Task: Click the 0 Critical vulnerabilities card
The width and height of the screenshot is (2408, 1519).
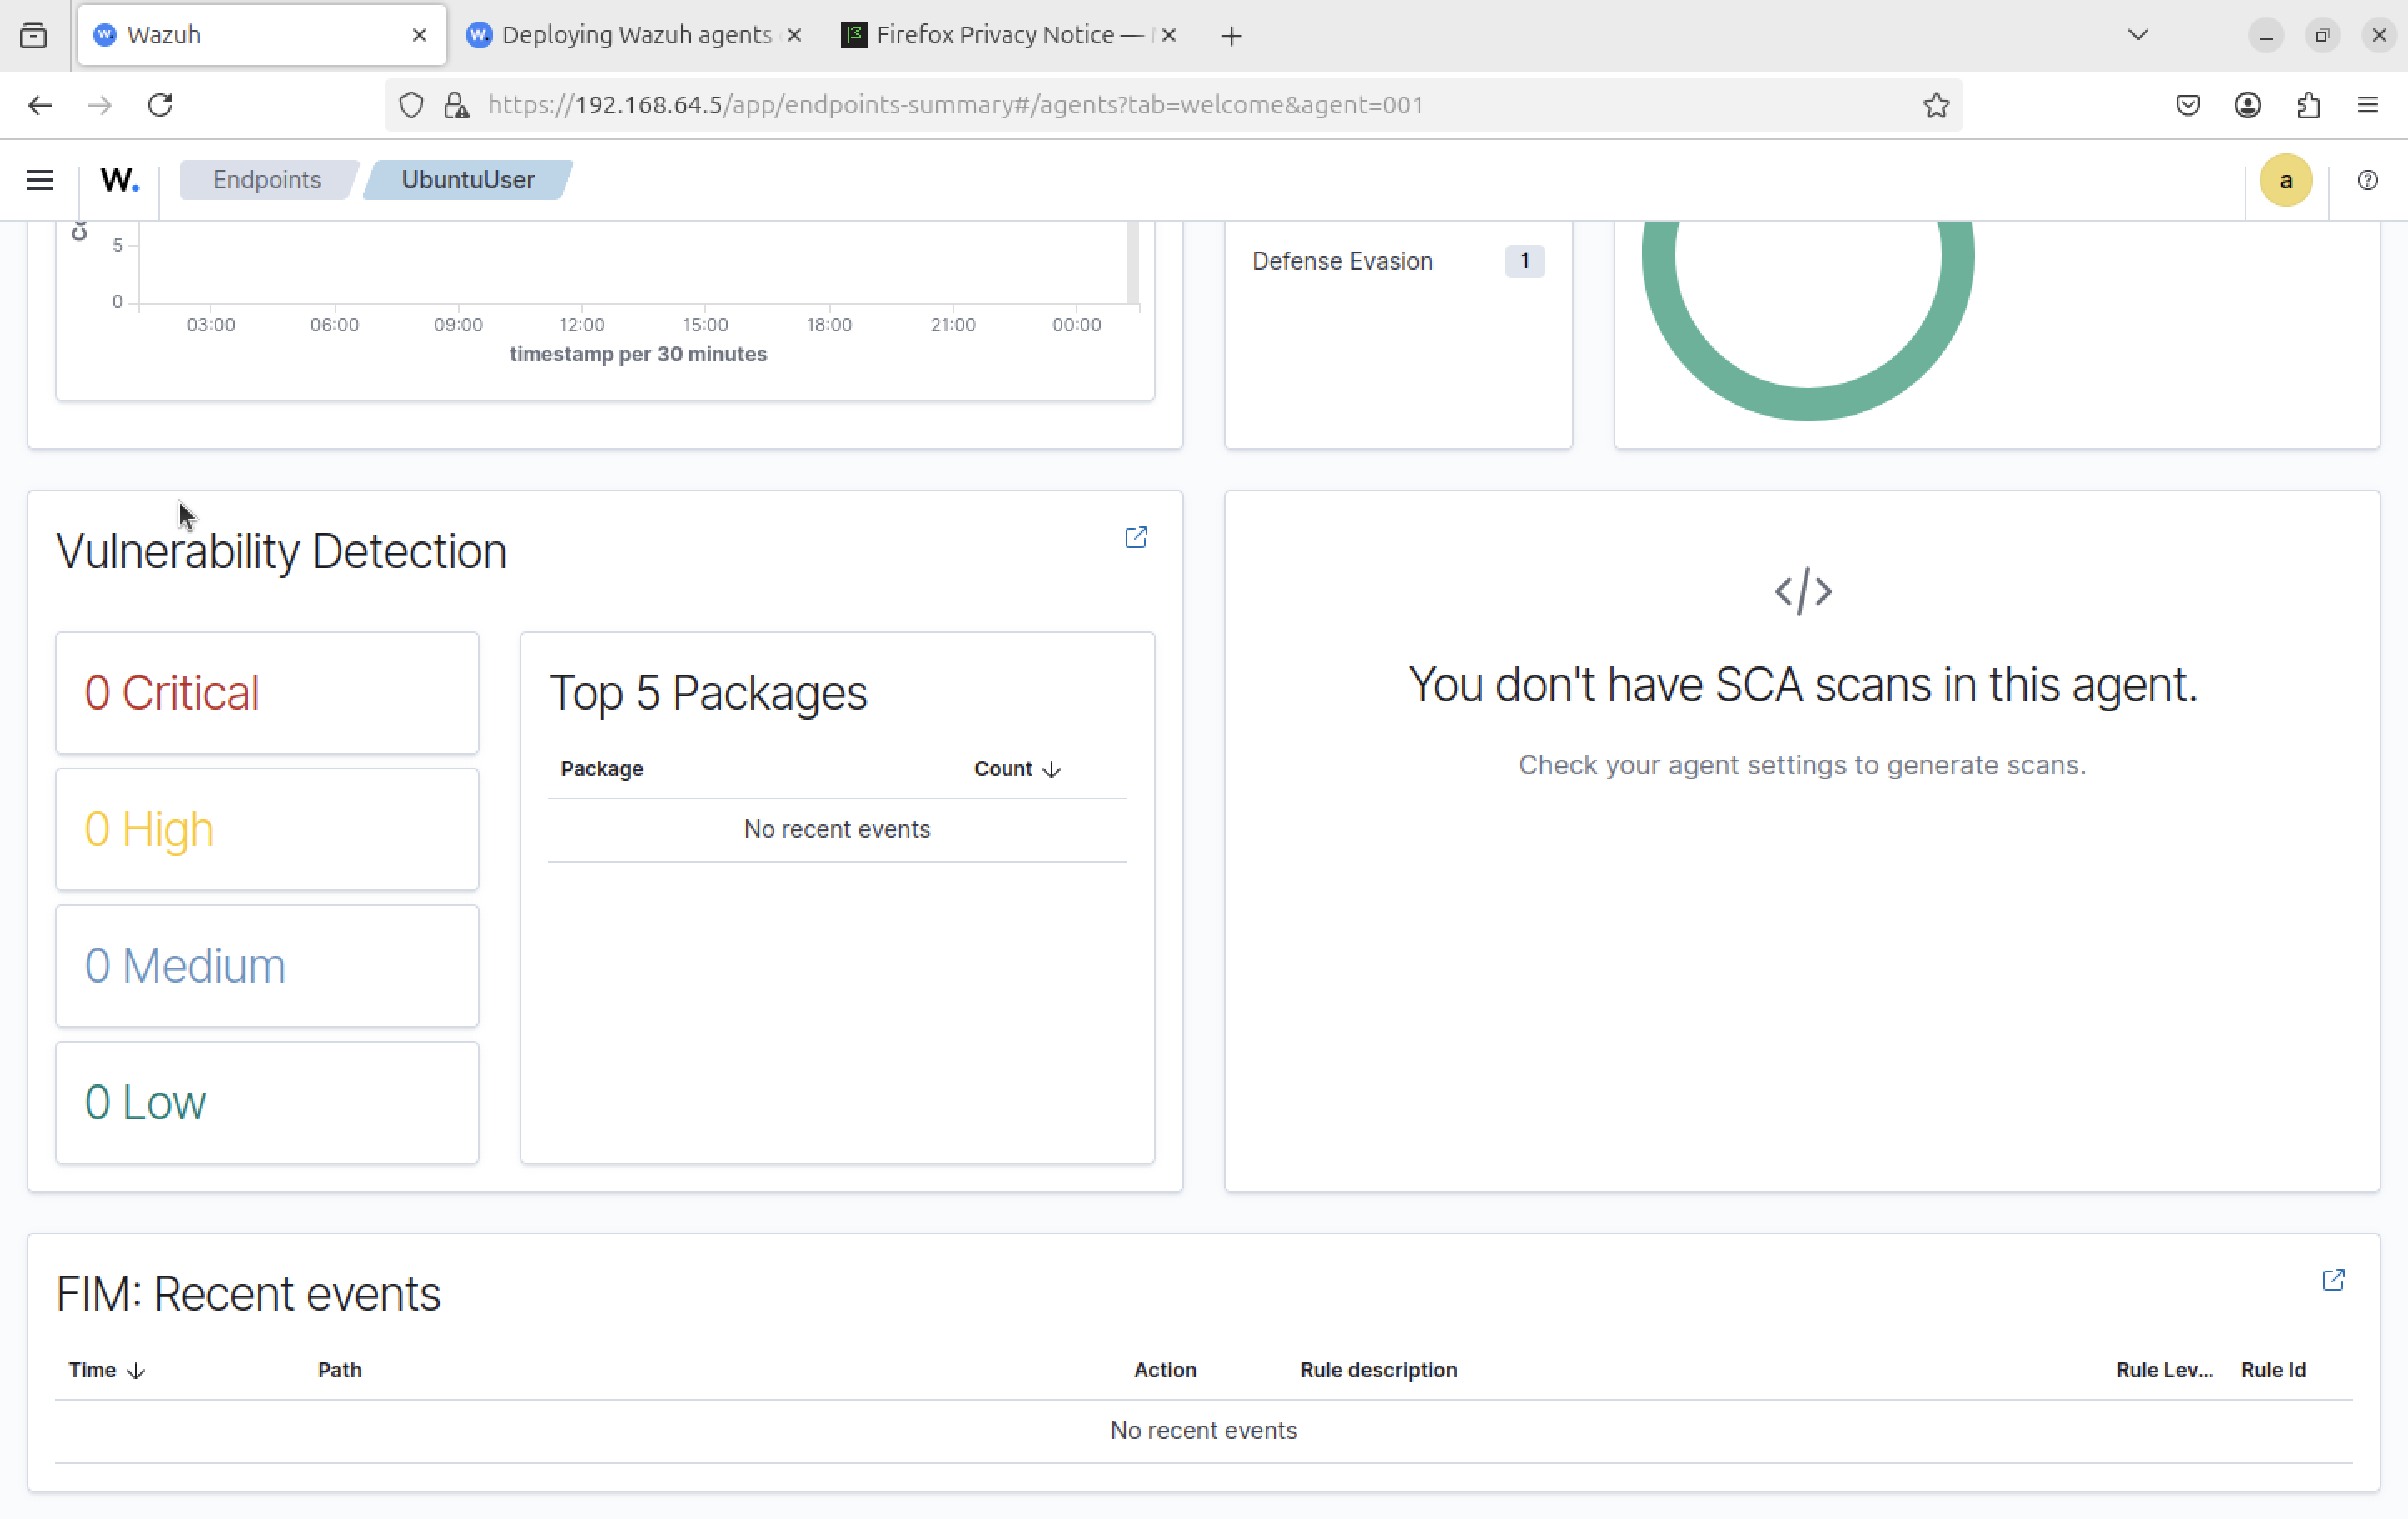Action: click(x=267, y=693)
